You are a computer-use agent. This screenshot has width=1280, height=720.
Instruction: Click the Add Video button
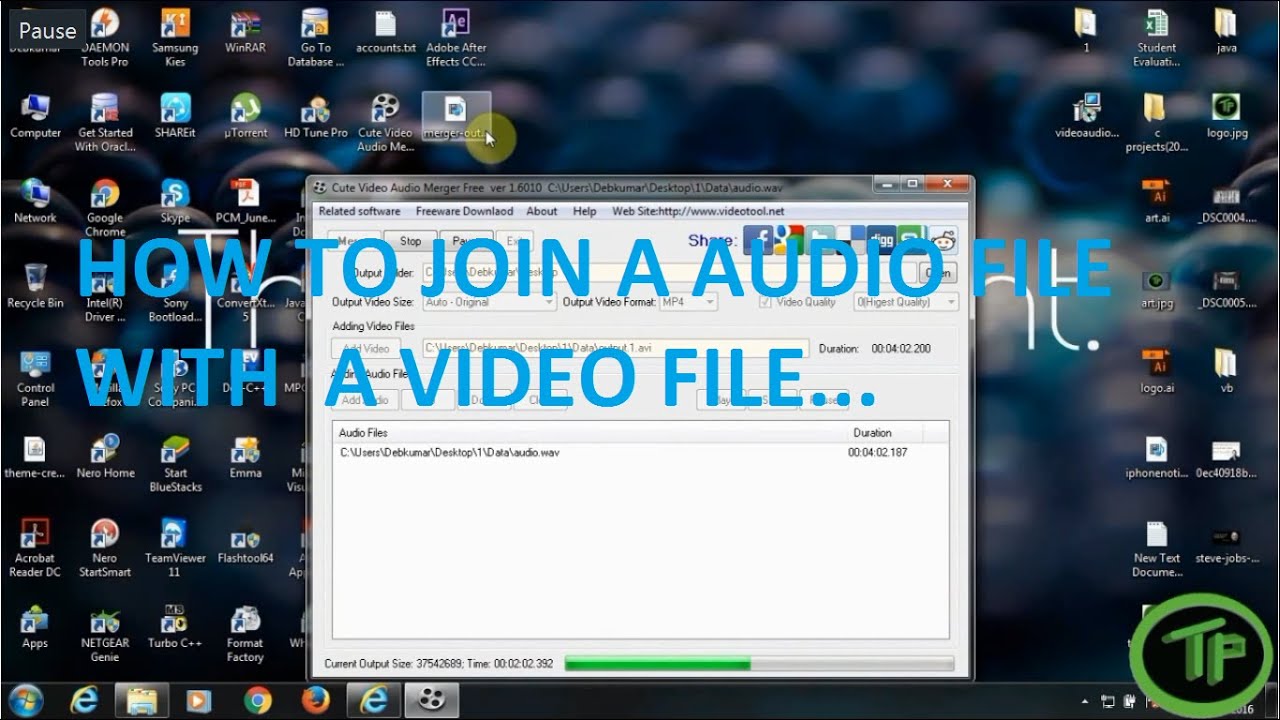(365, 349)
